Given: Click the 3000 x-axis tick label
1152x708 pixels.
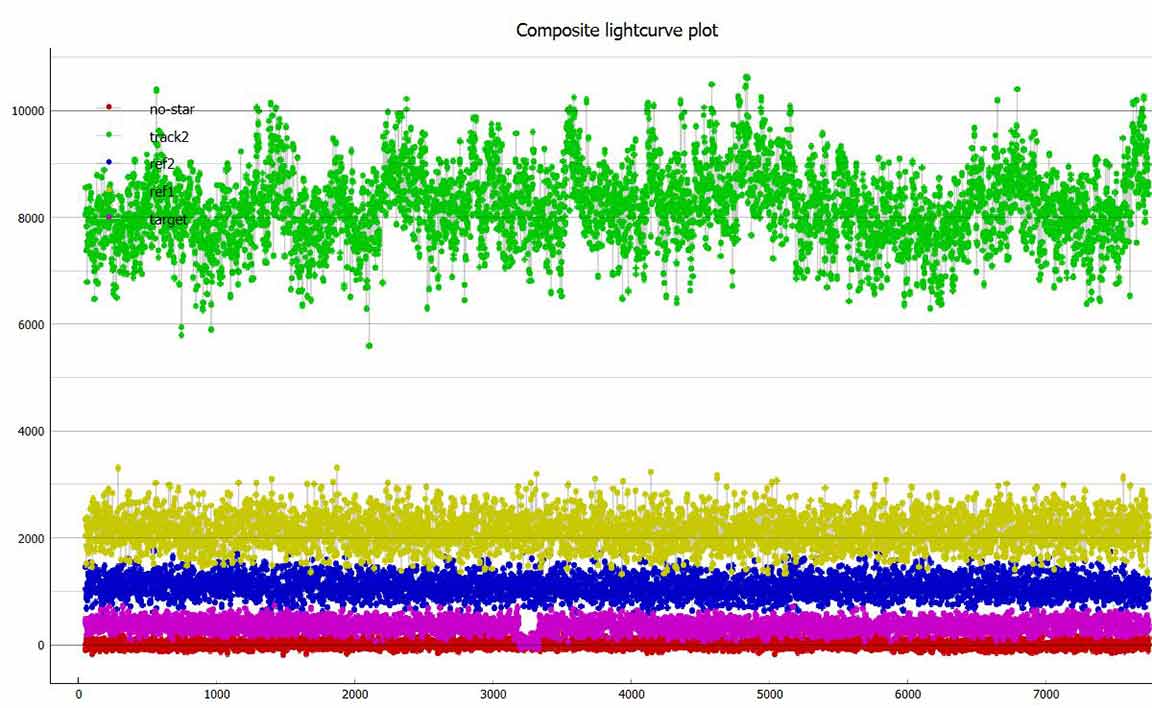Looking at the screenshot, I should point(493,694).
